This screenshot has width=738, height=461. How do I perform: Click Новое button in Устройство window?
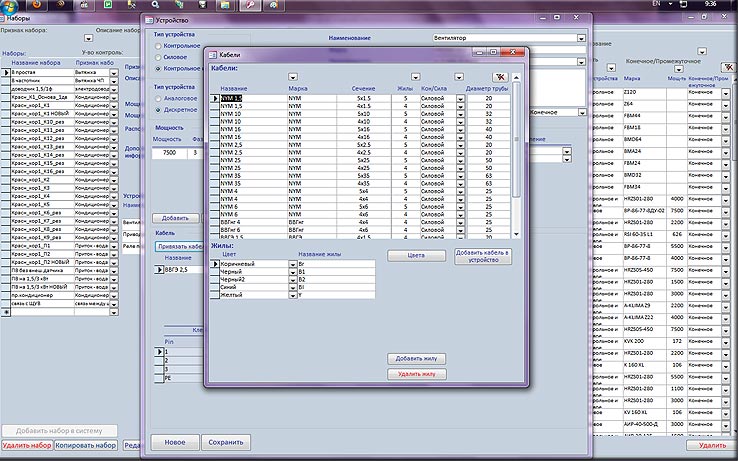point(175,443)
